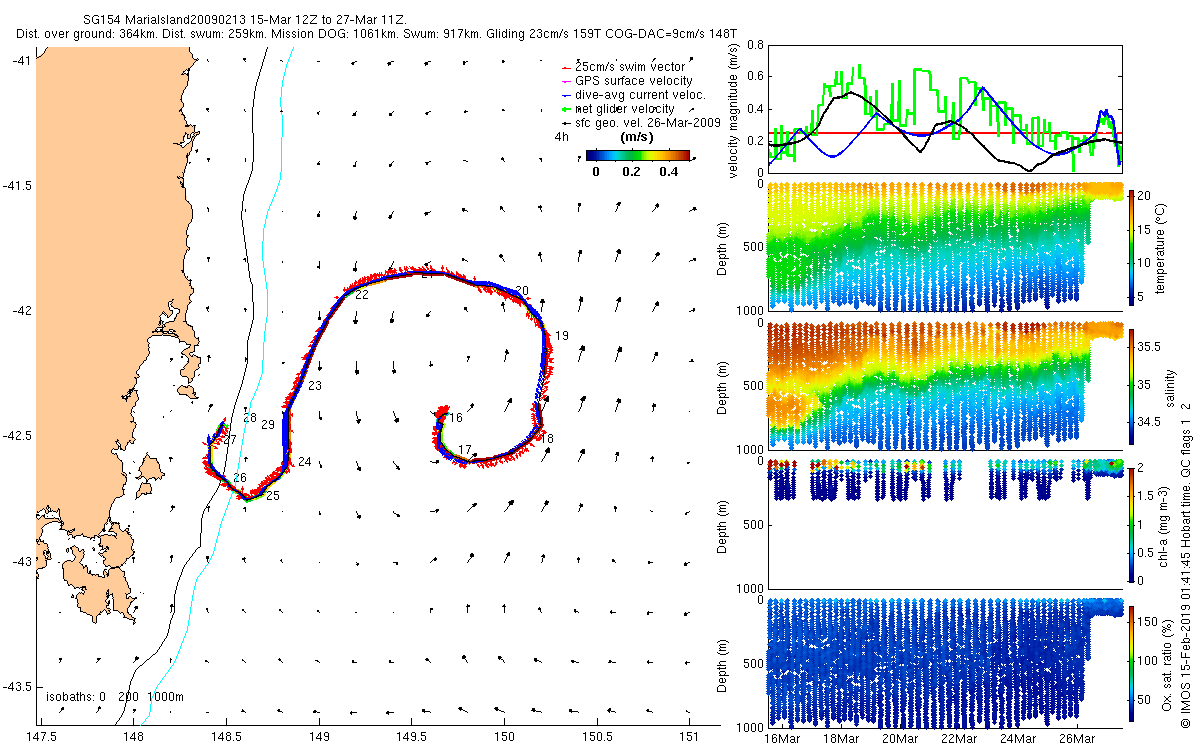
Task: Click day marker 22 on the glider track
Action: 361,296
